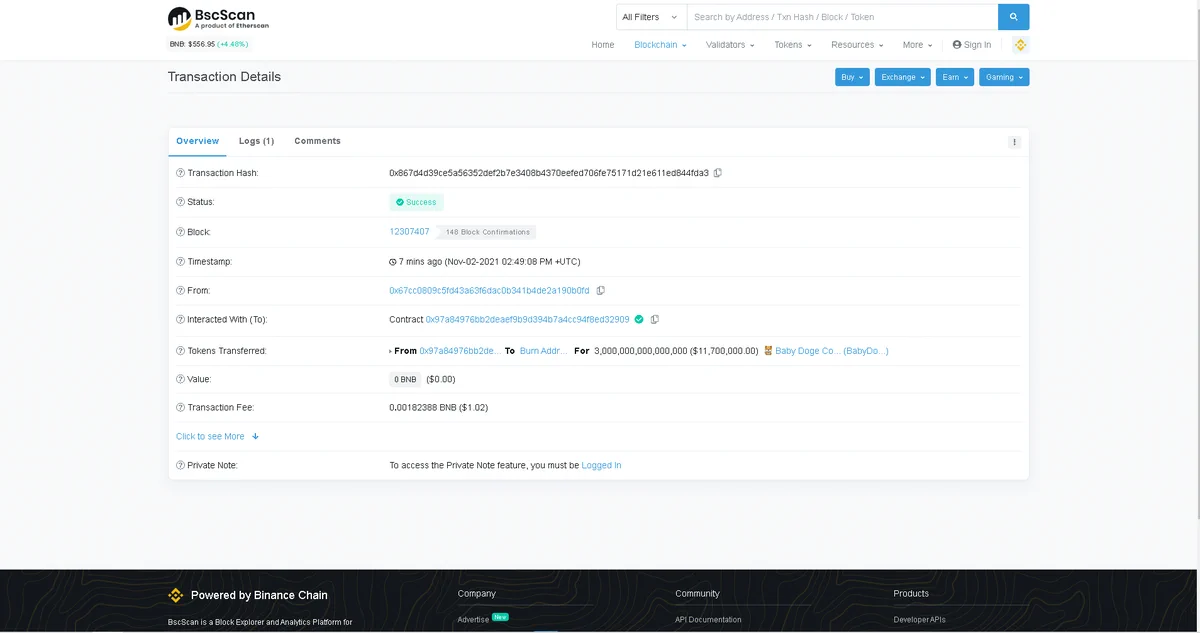Open the Burn Addr... link

coord(544,351)
